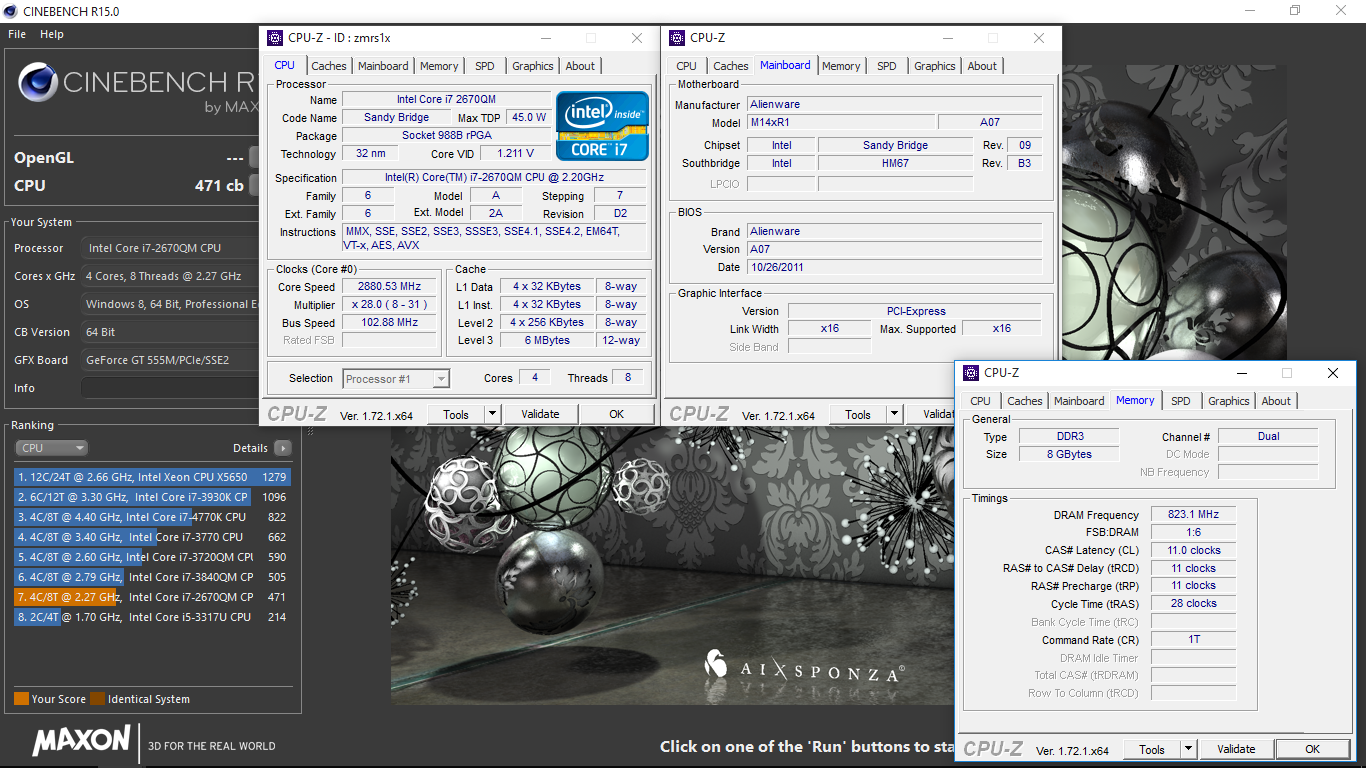The image size is (1366, 768).
Task: Click motherboard model M14xR1 field
Action: tap(840, 122)
